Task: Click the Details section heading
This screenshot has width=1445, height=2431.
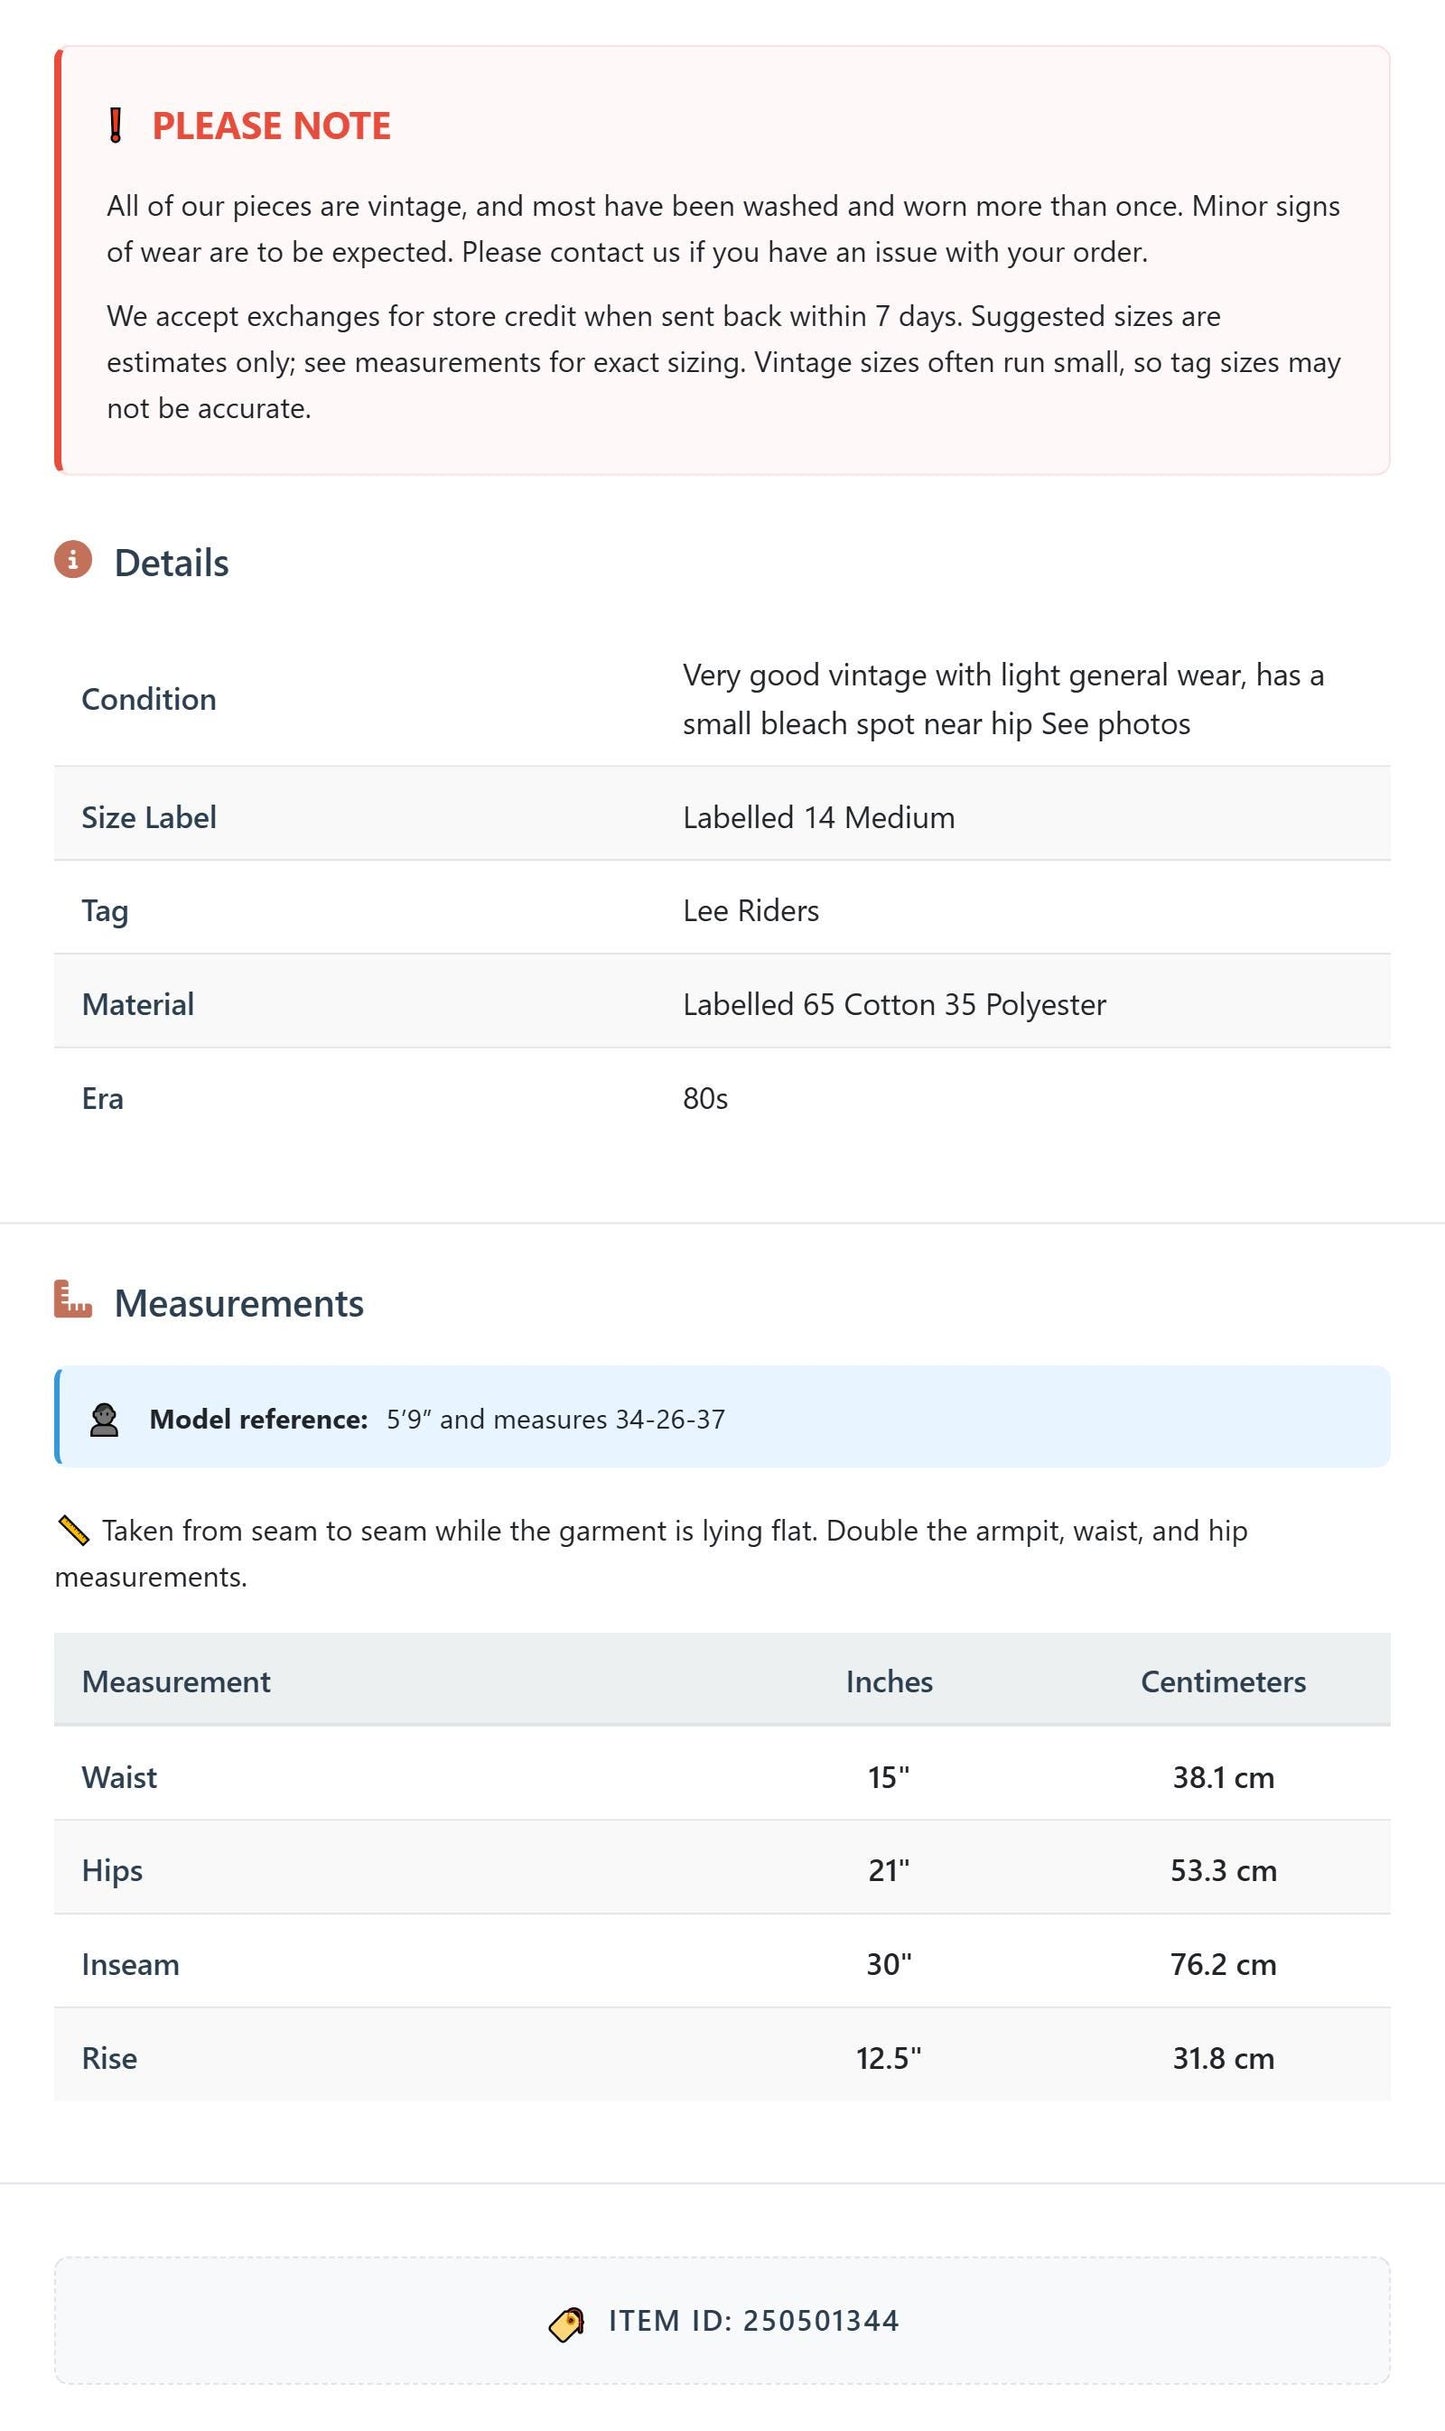Action: coord(171,563)
